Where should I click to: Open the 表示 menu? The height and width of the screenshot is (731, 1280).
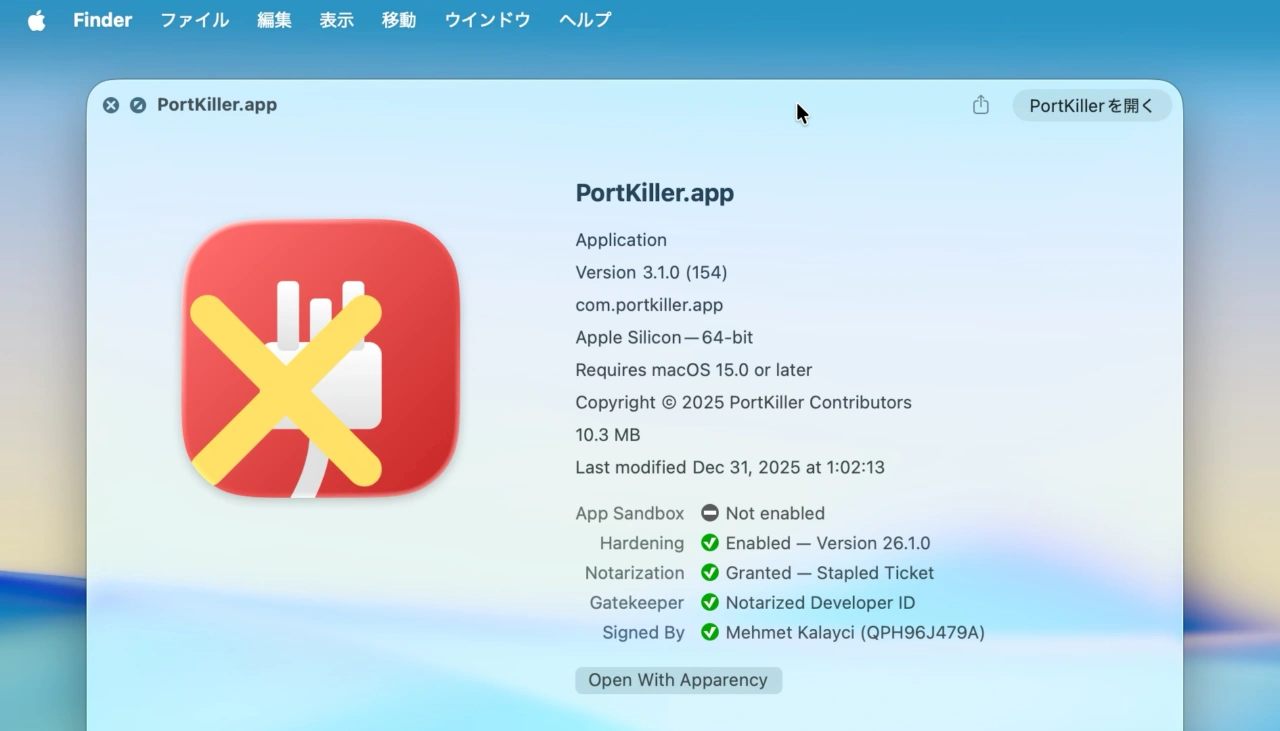[x=336, y=20]
